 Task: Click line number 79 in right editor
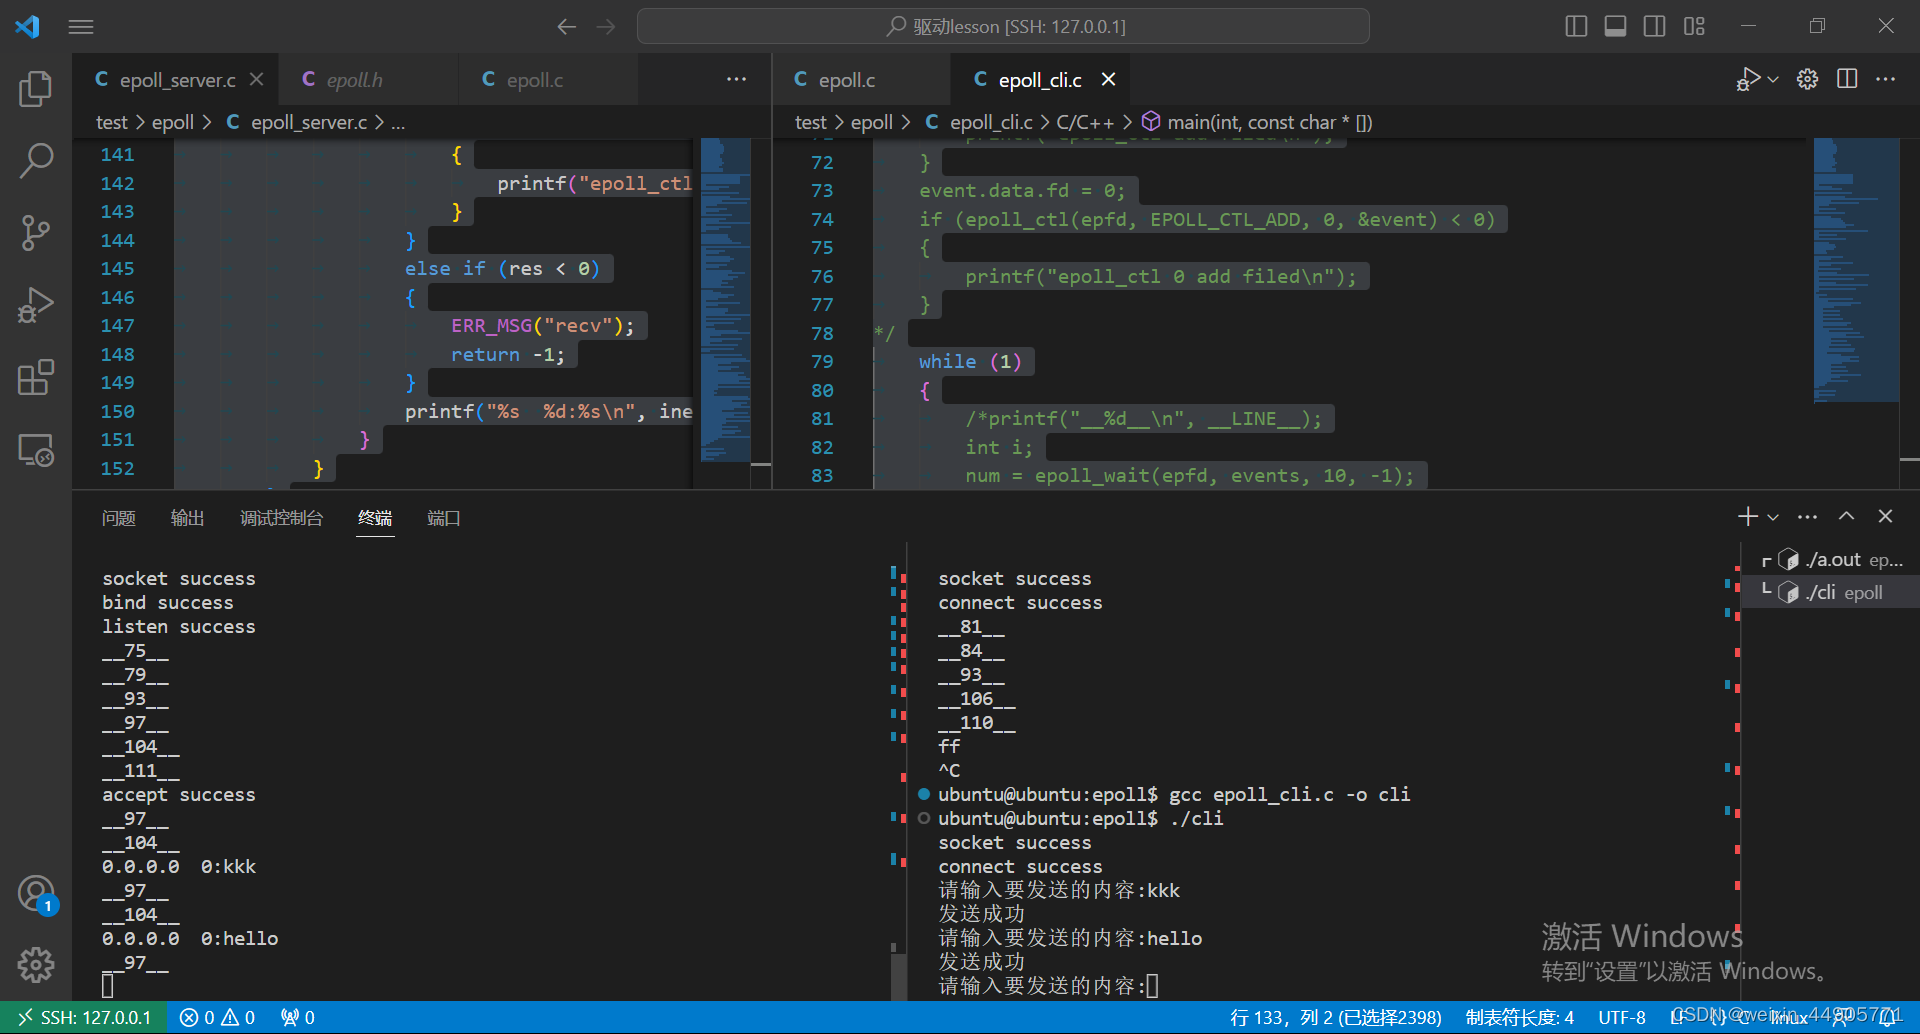(x=822, y=361)
